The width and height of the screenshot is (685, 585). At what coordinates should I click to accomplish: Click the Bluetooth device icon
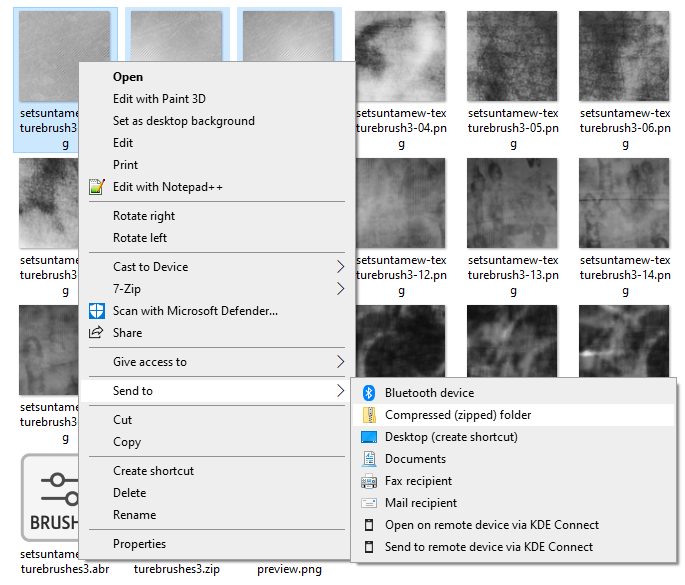pyautogui.click(x=368, y=393)
